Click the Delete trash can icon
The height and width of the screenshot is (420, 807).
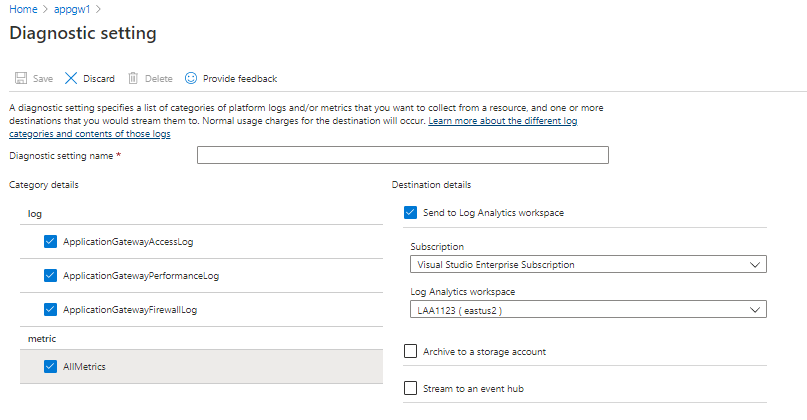[133, 78]
